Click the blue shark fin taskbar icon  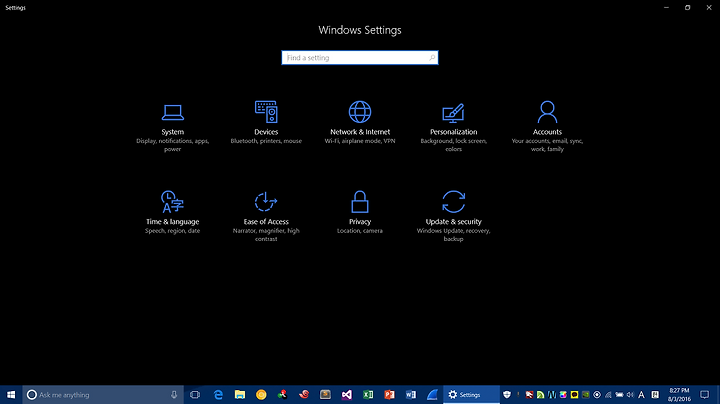pyautogui.click(x=433, y=395)
